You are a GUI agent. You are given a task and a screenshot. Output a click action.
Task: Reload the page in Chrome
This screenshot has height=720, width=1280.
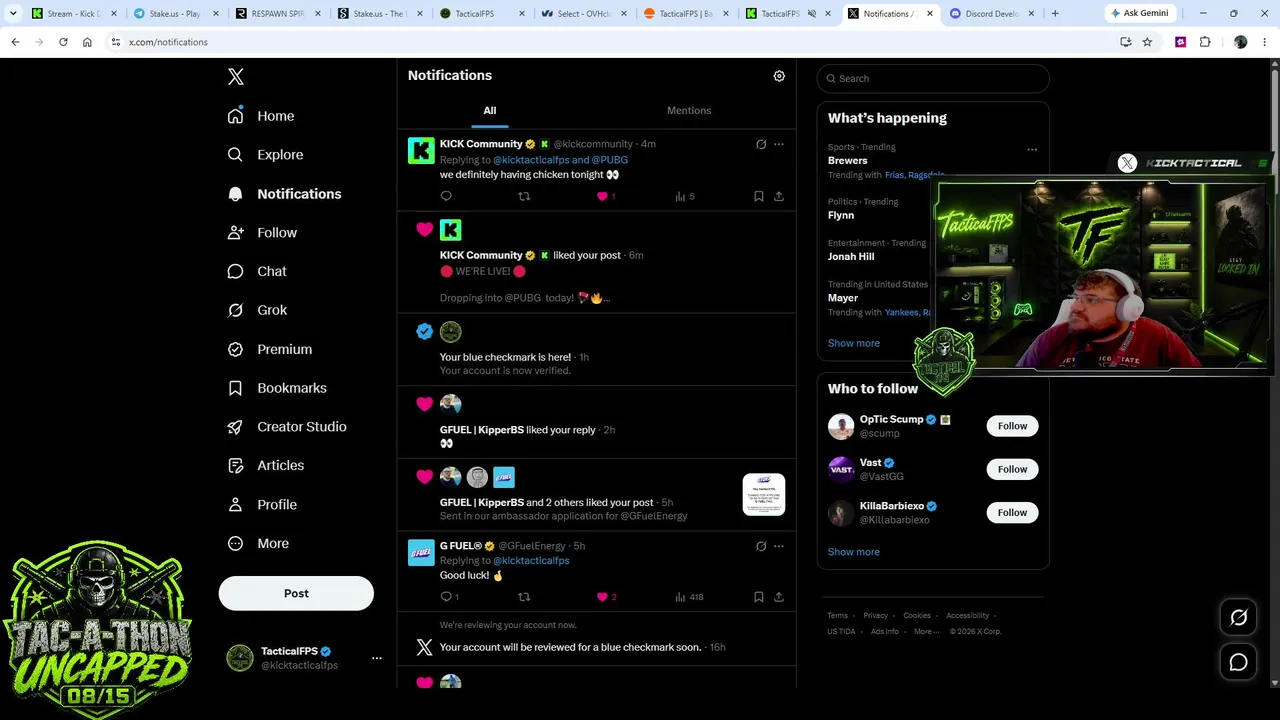point(63,42)
